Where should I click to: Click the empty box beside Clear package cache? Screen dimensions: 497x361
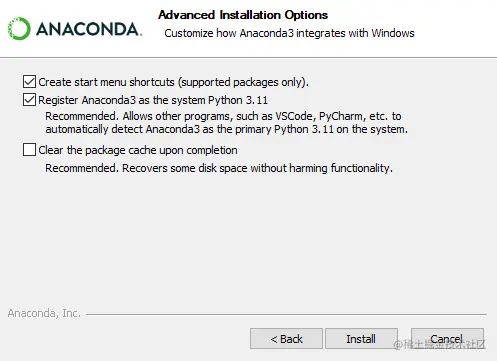pyautogui.click(x=29, y=150)
